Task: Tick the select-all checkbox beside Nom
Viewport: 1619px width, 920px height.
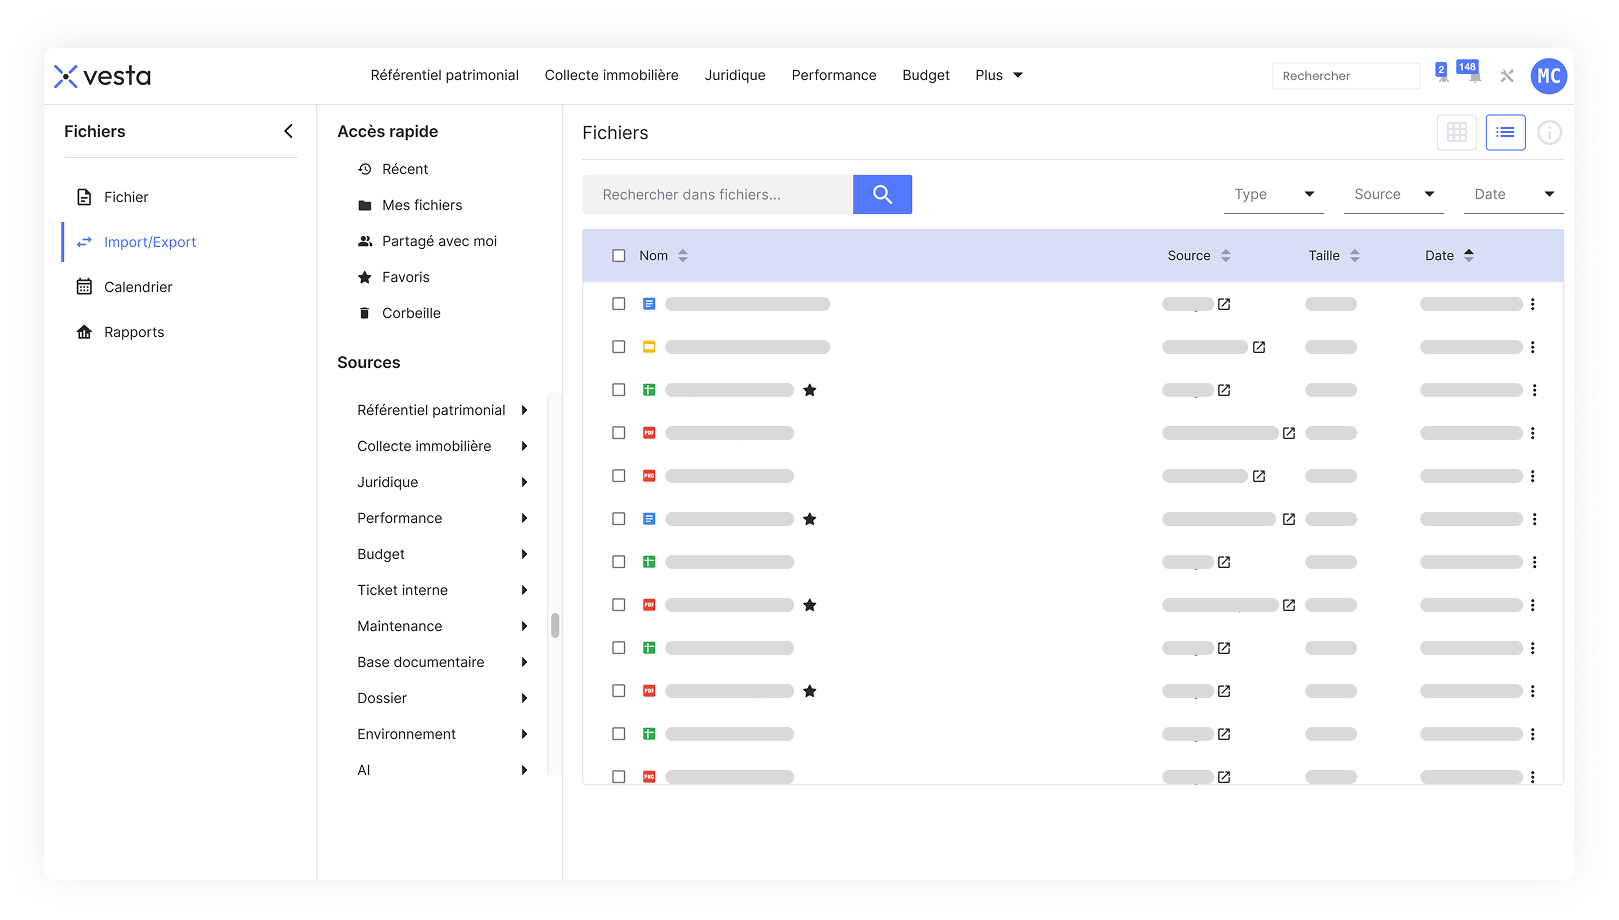Action: (619, 256)
